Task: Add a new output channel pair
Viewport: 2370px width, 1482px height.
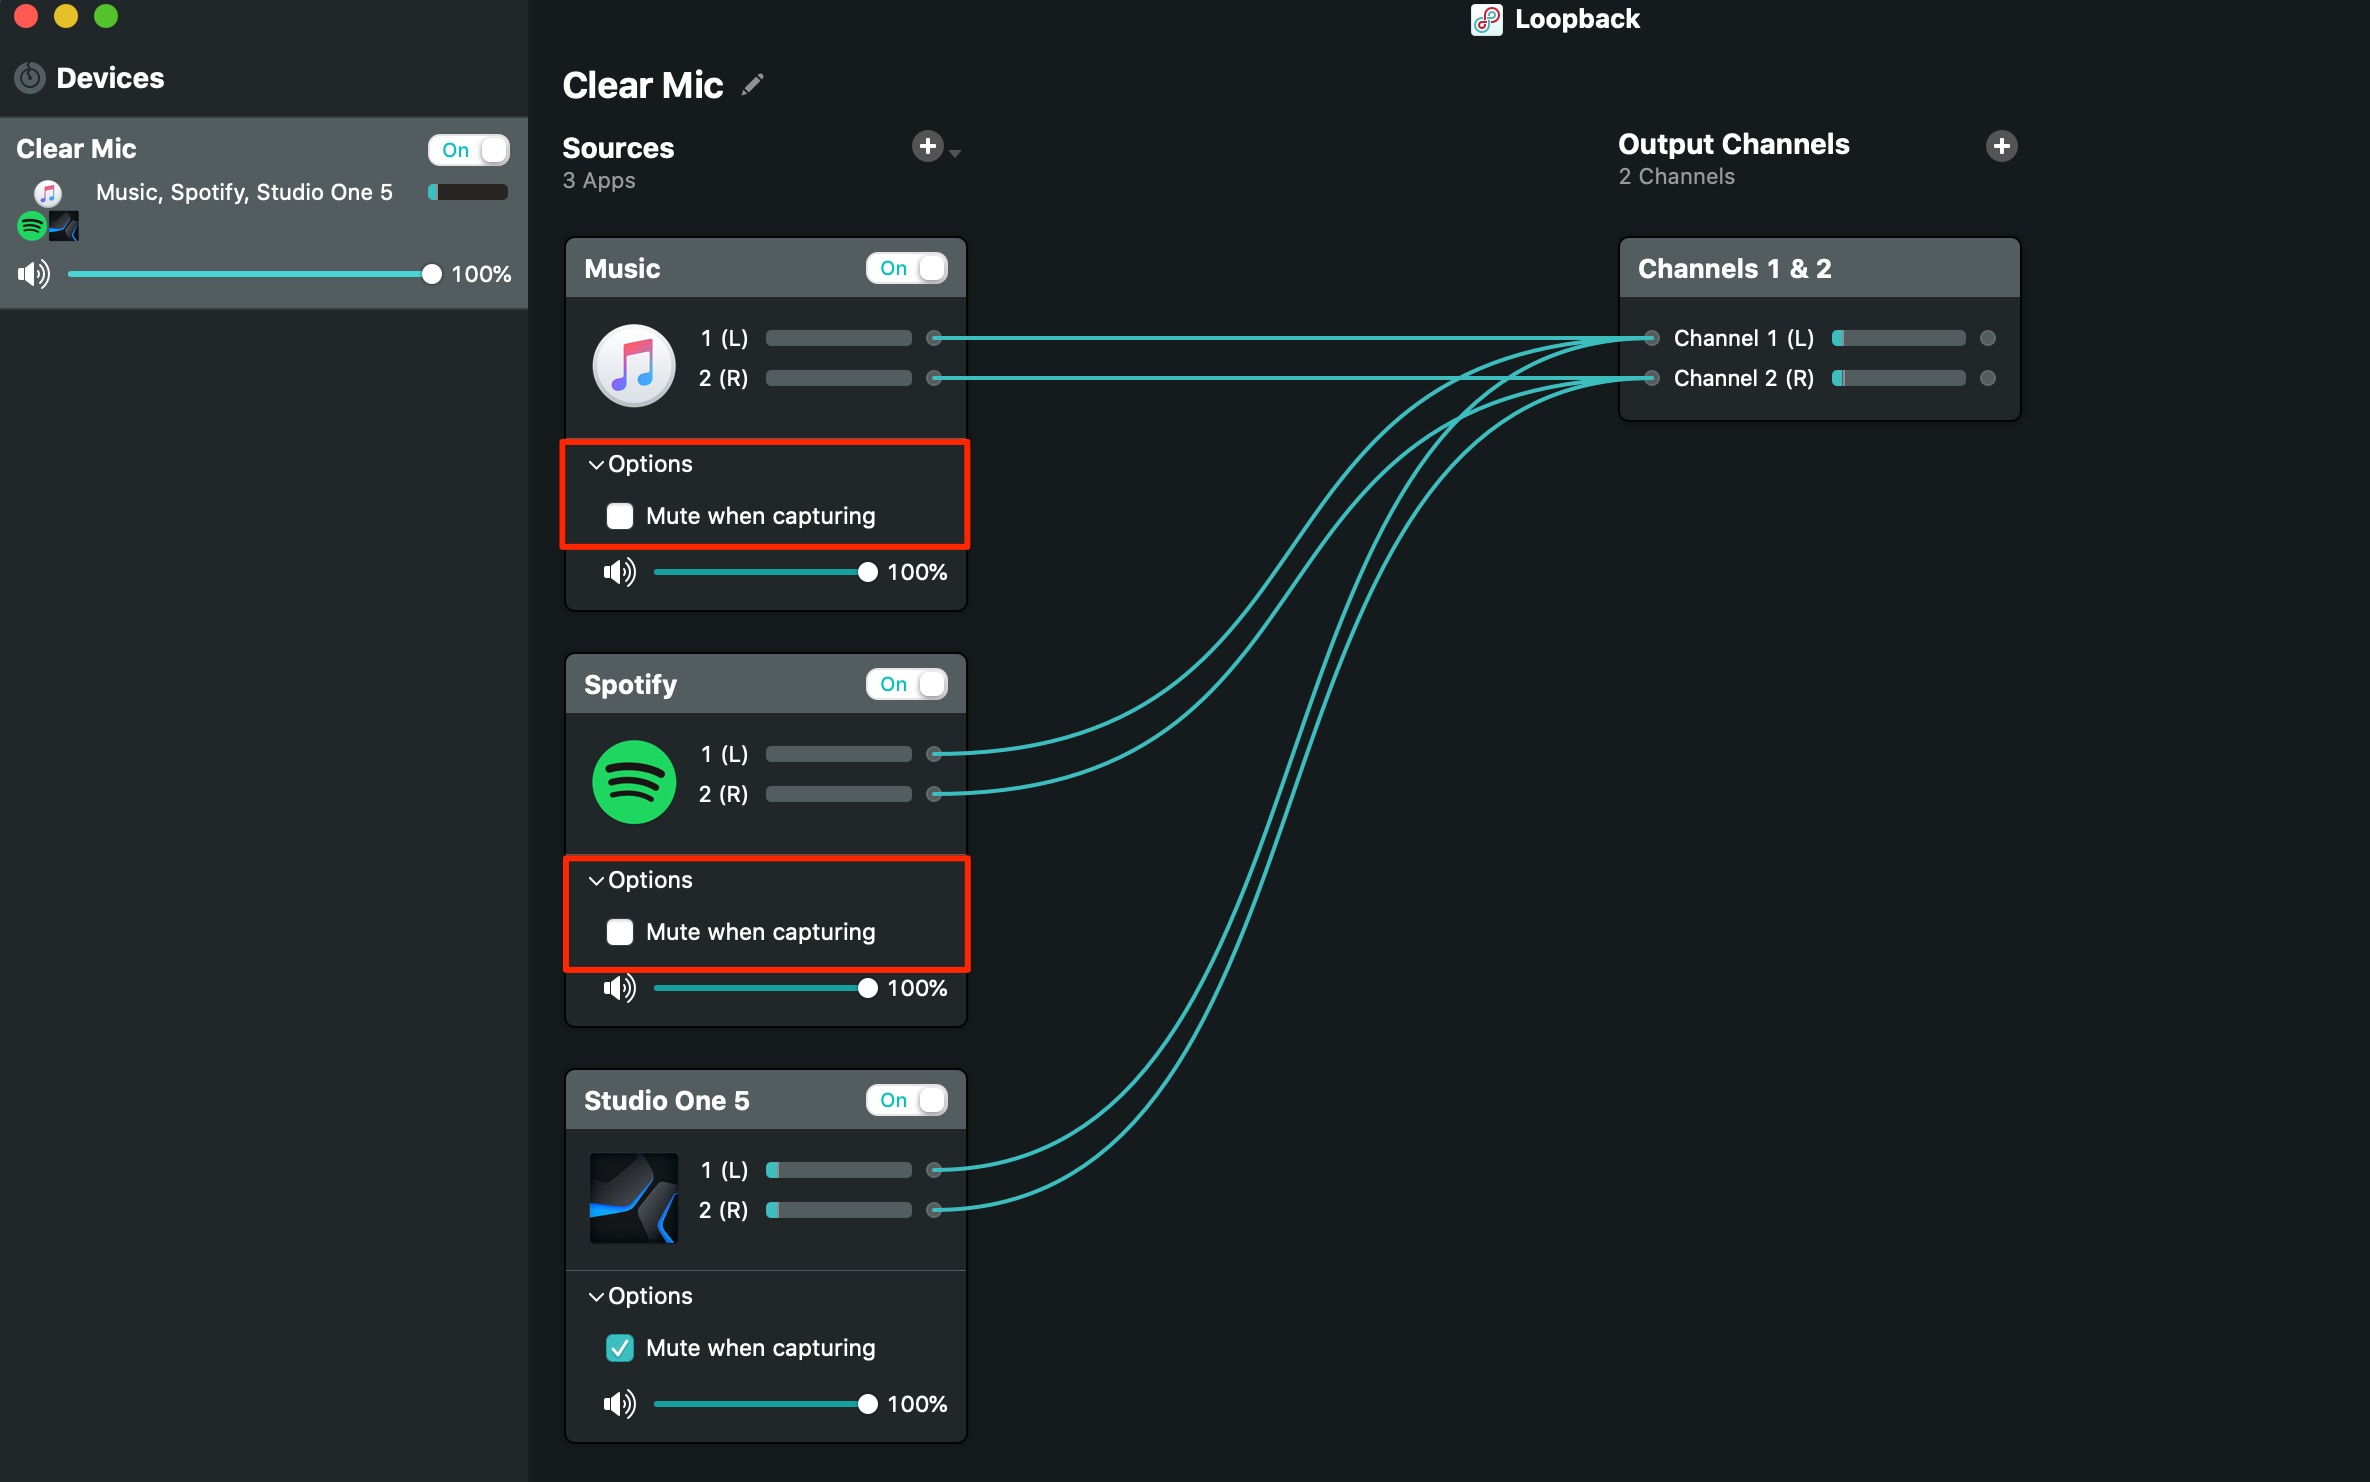Action: click(x=2001, y=147)
